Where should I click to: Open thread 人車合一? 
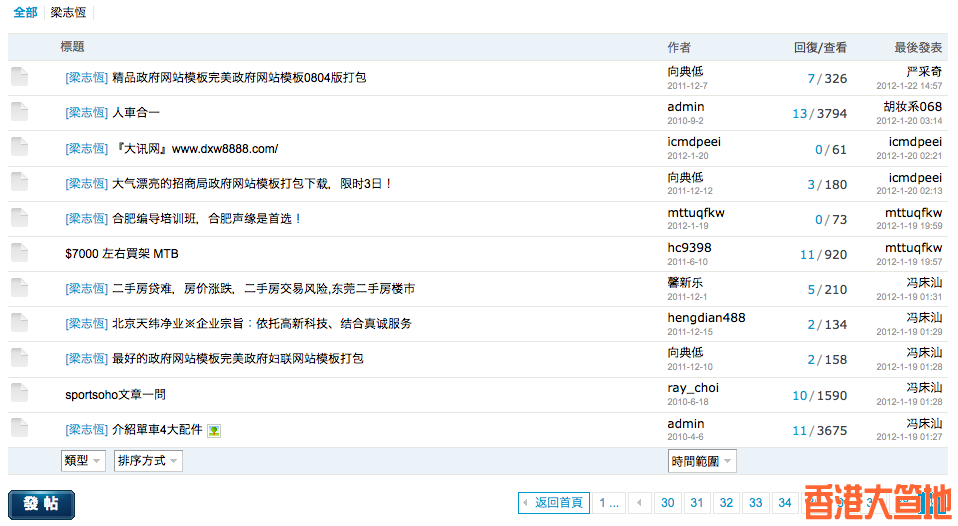[136, 112]
